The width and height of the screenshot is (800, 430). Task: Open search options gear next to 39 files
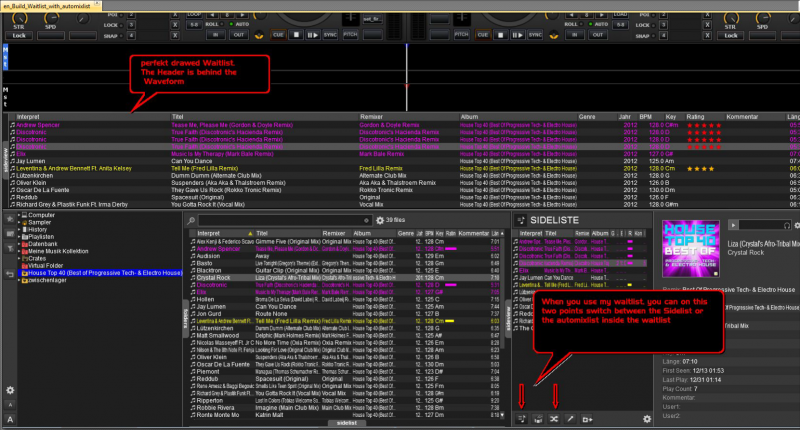point(380,220)
